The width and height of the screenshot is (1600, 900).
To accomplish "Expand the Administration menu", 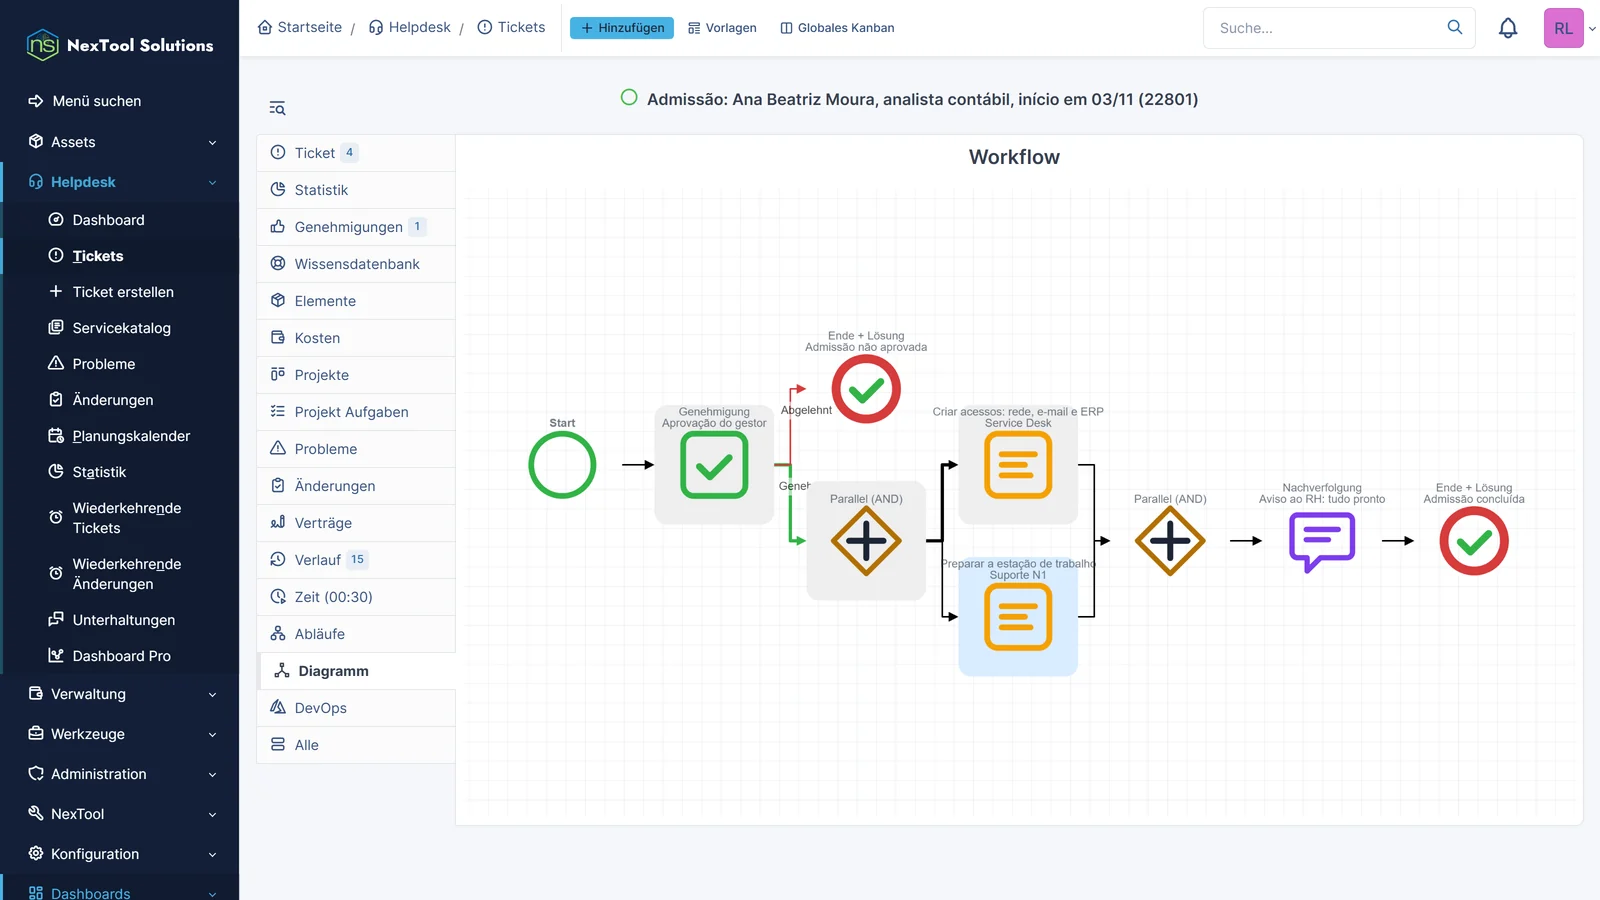I will tap(120, 774).
